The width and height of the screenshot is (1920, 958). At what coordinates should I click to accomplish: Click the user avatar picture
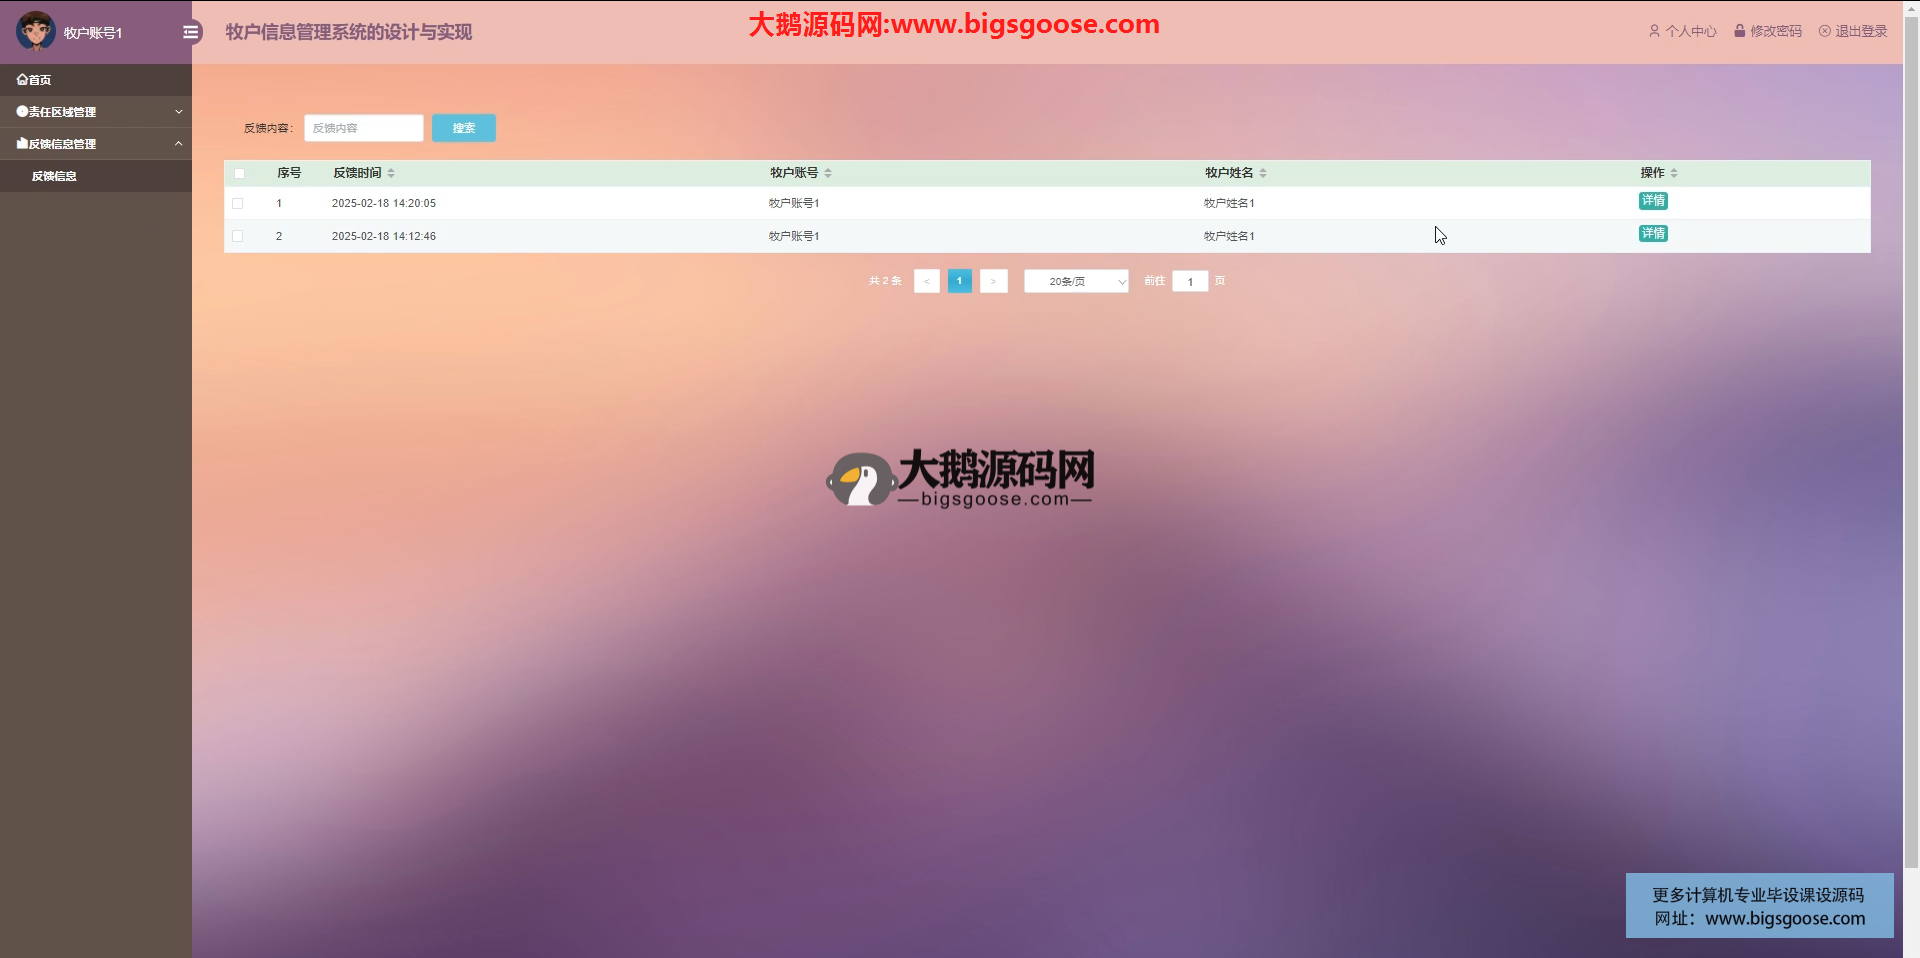36,32
